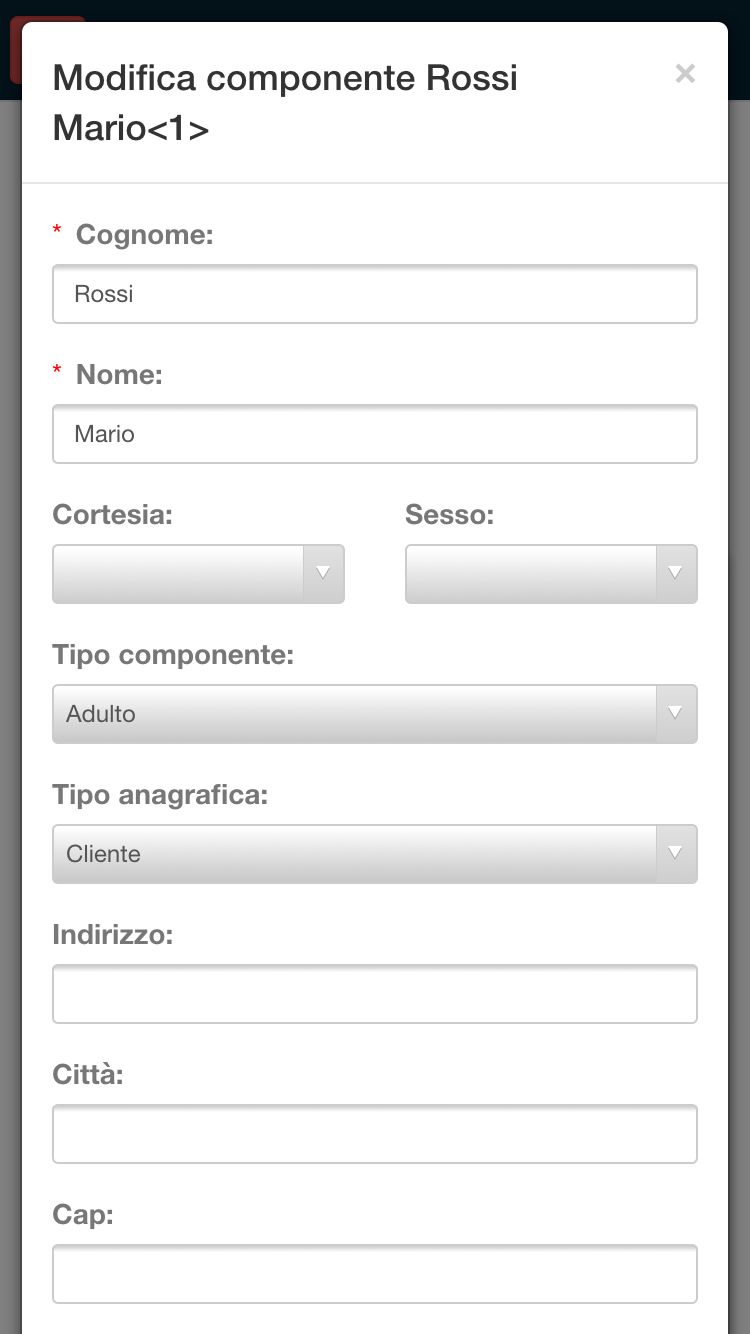Close the Modifica componente dialog
The height and width of the screenshot is (1334, 750).
685,74
